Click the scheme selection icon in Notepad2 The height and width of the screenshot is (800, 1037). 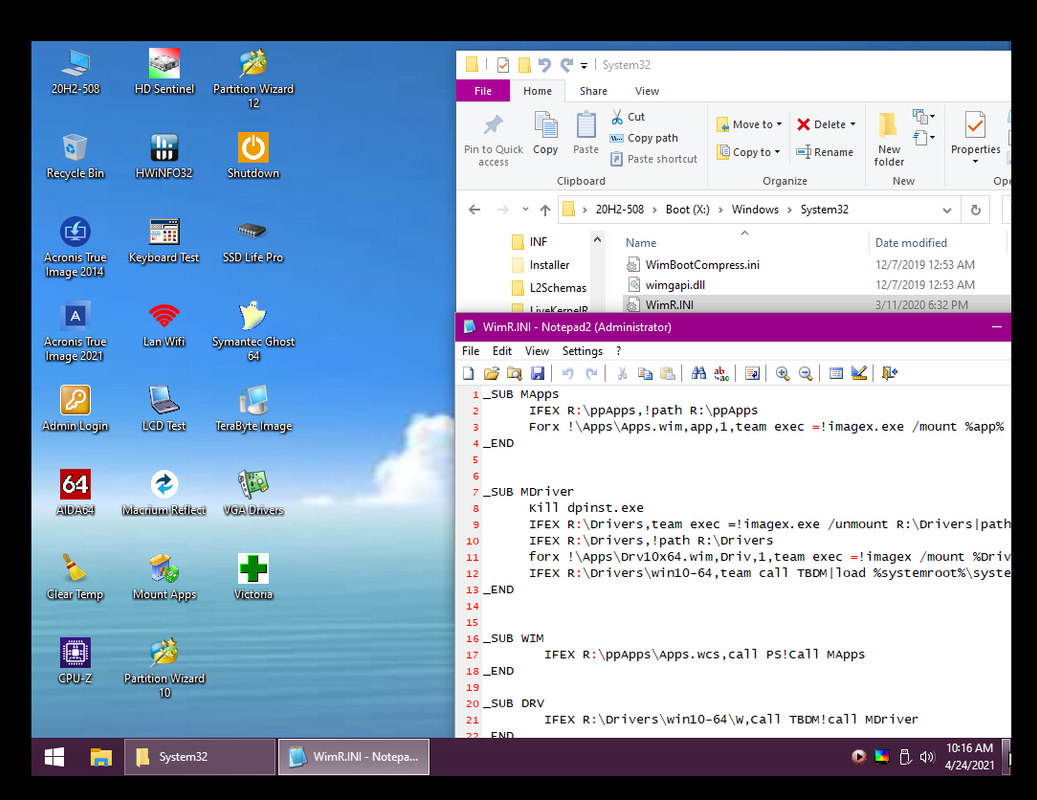pyautogui.click(x=836, y=374)
